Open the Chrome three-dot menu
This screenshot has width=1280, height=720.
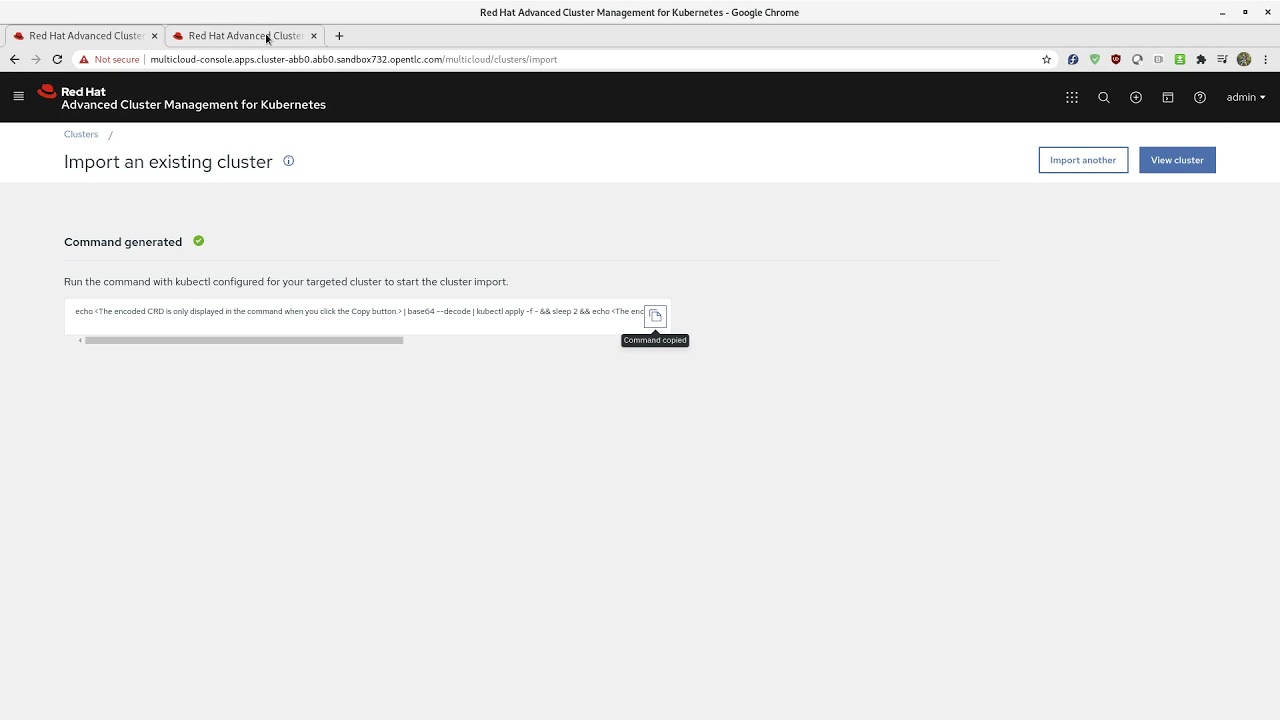[1265, 59]
